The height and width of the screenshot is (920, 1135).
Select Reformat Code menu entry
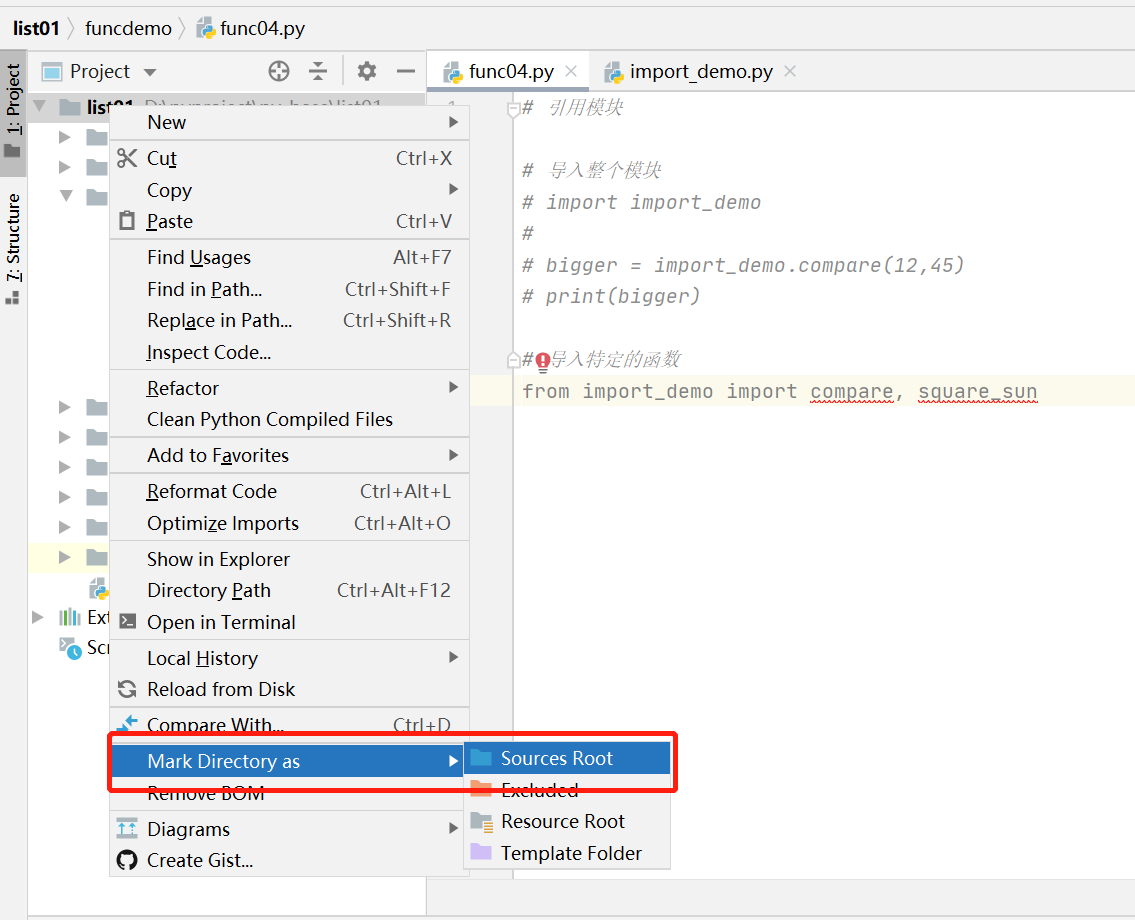(290, 491)
